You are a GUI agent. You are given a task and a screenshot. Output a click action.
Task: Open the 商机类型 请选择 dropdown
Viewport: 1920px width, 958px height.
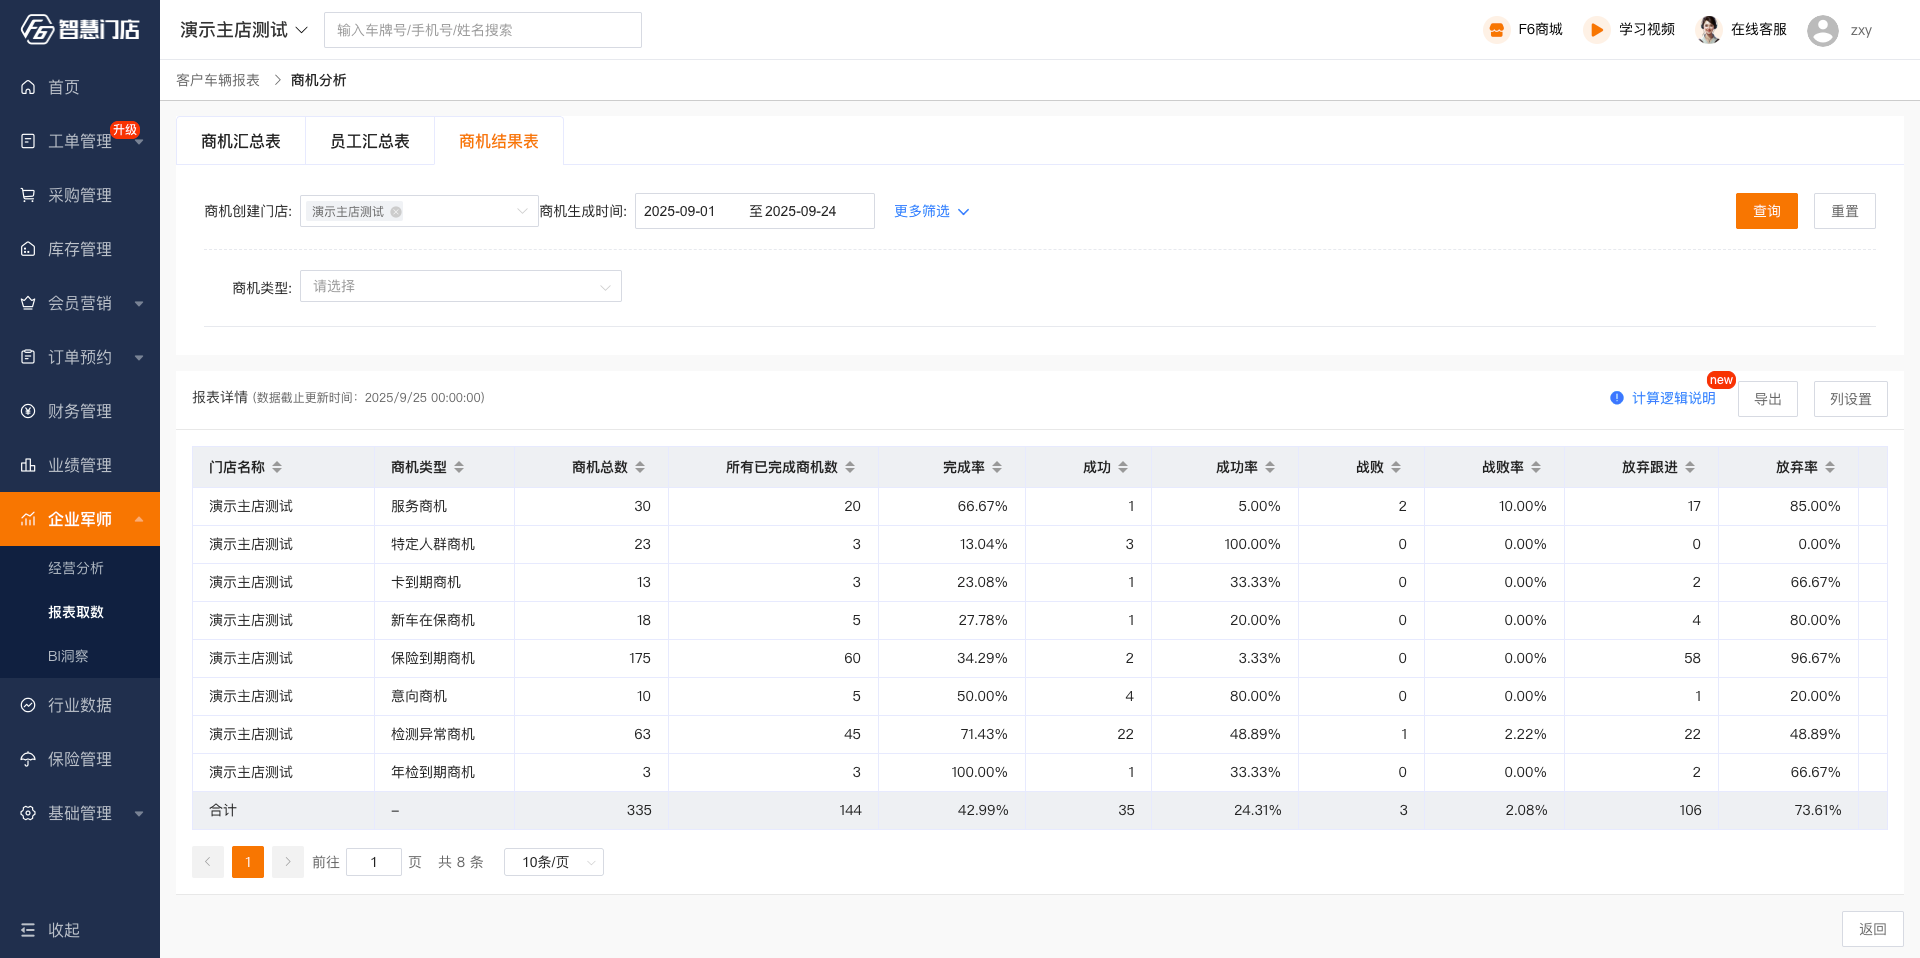point(461,286)
